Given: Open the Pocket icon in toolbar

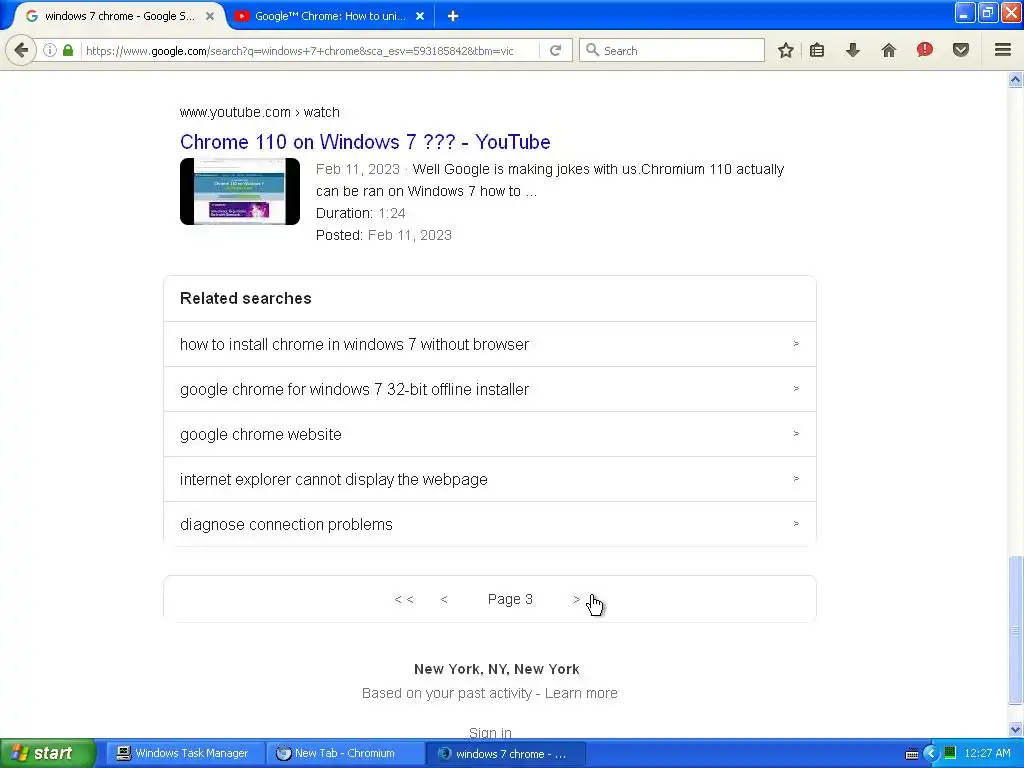Looking at the screenshot, I should pyautogui.click(x=961, y=50).
